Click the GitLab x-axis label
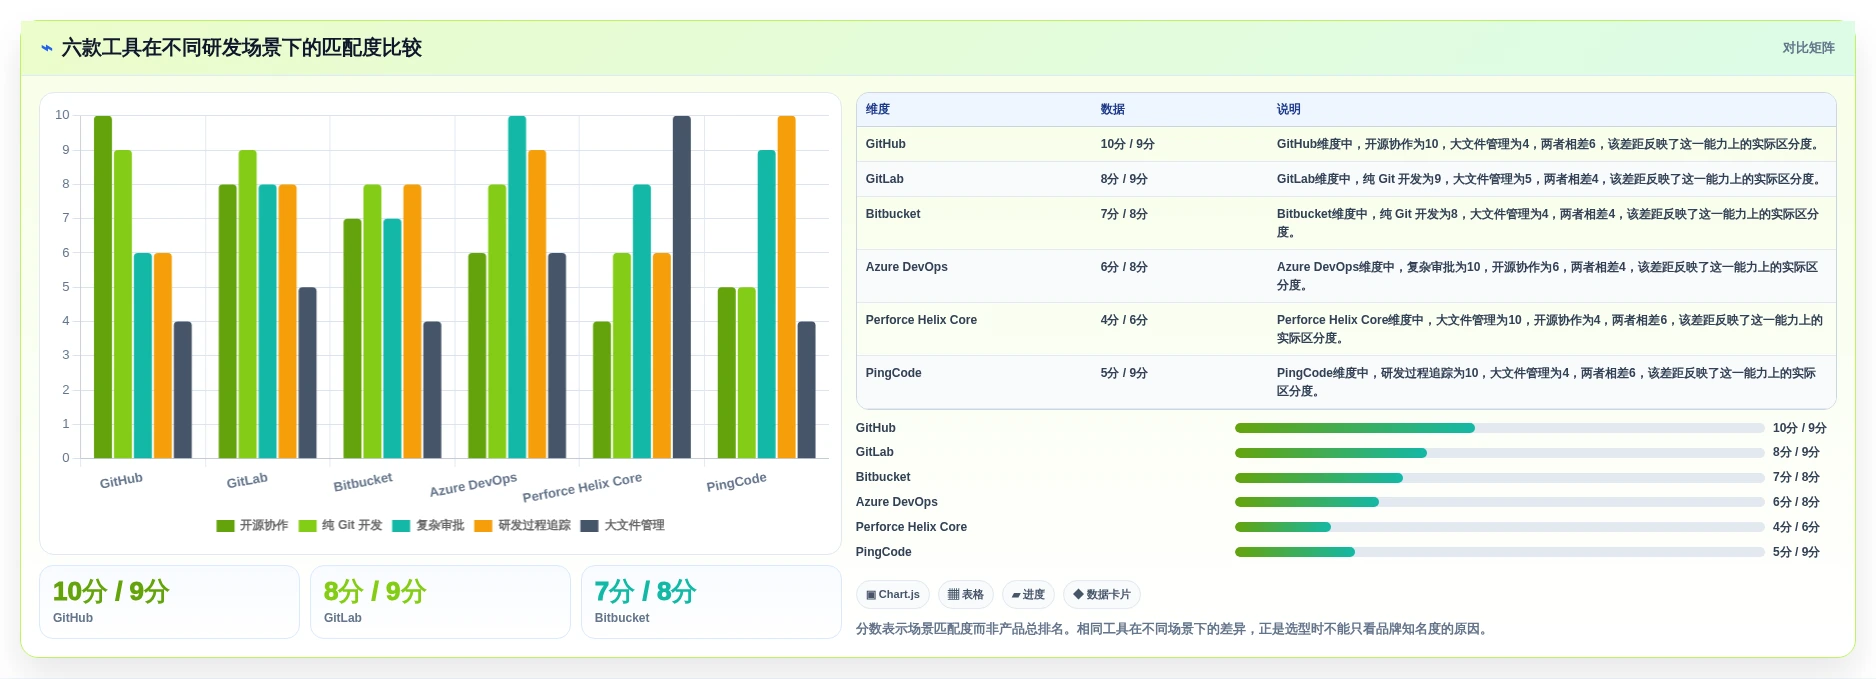The width and height of the screenshot is (1876, 679). [x=247, y=481]
